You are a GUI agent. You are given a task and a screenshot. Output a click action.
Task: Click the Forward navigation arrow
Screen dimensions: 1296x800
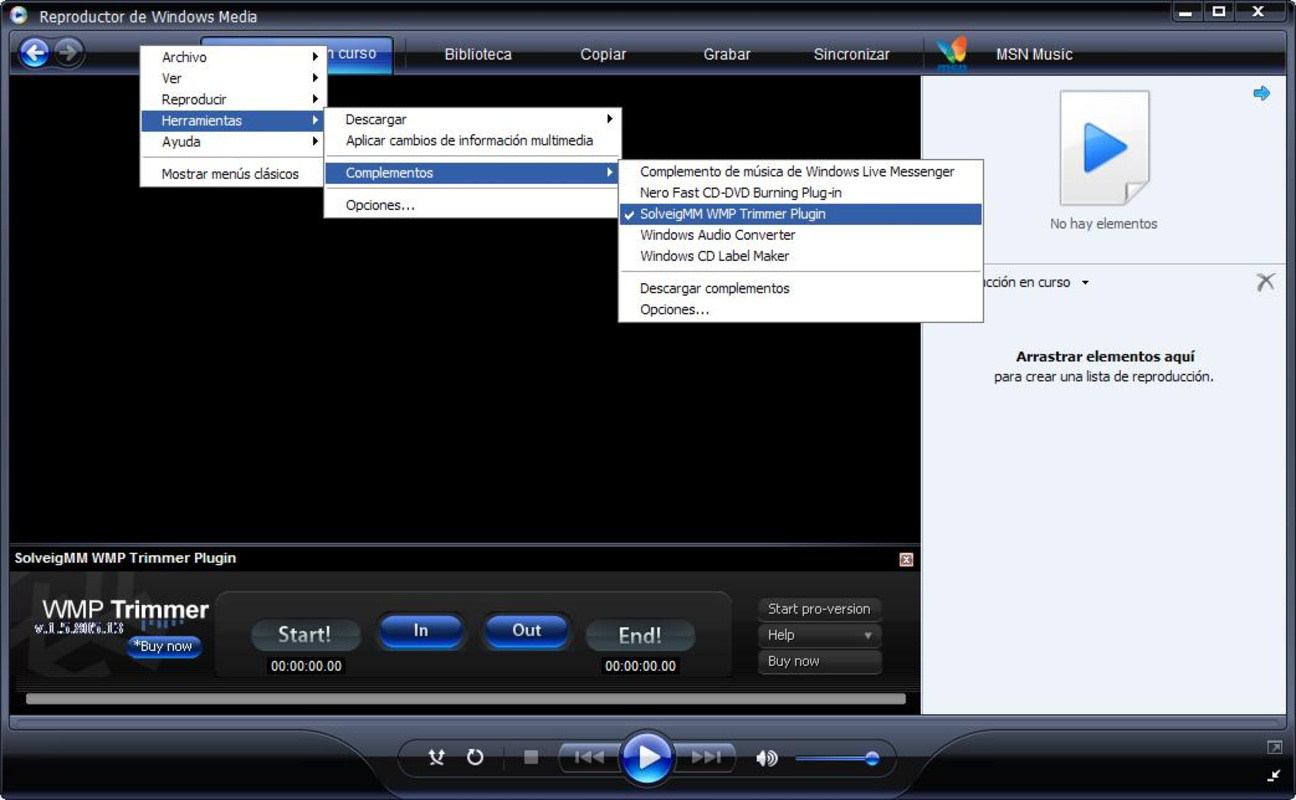point(68,53)
